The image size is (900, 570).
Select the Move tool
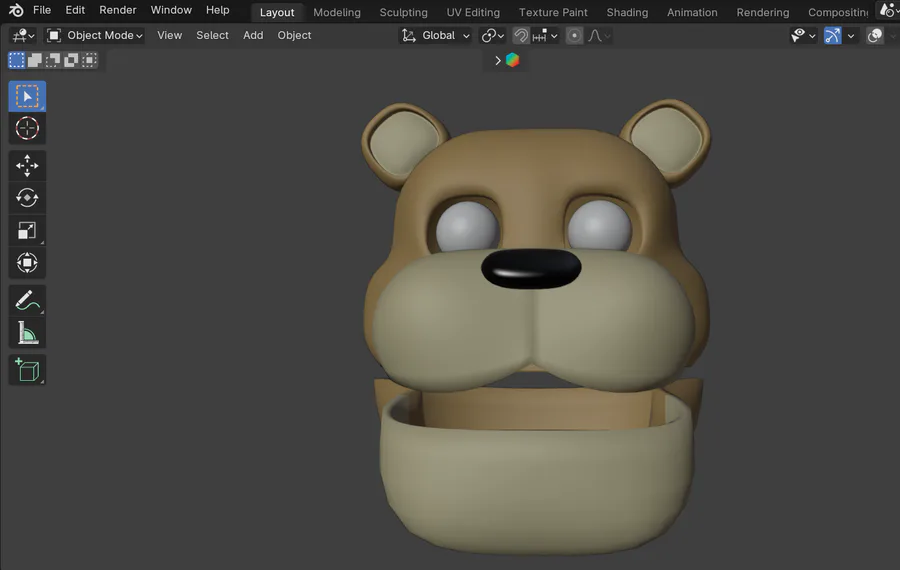(x=27, y=166)
